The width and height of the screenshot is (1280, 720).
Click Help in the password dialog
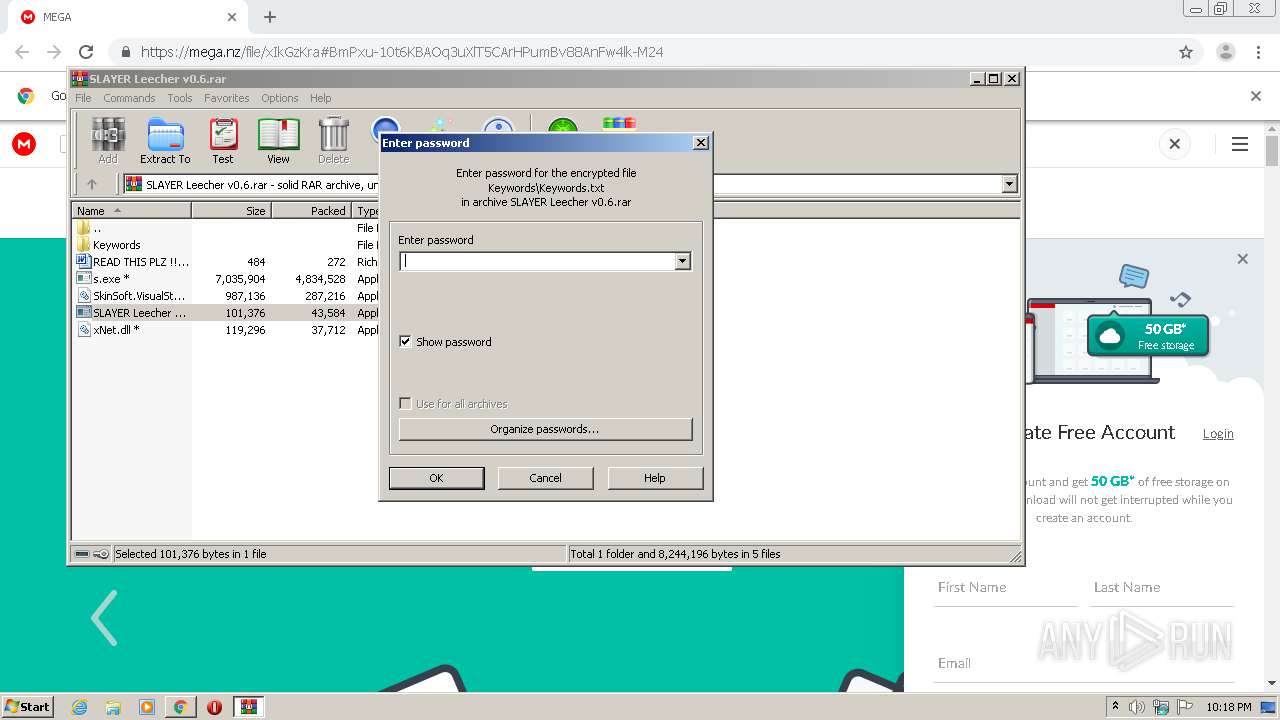[655, 478]
